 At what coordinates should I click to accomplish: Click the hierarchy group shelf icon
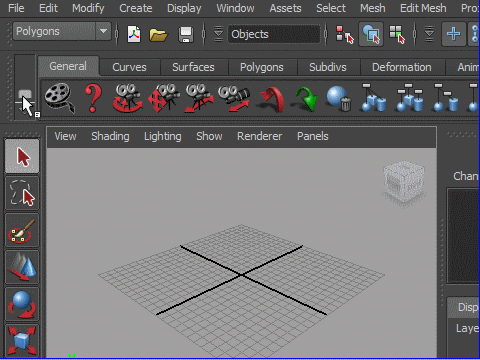click(x=374, y=98)
